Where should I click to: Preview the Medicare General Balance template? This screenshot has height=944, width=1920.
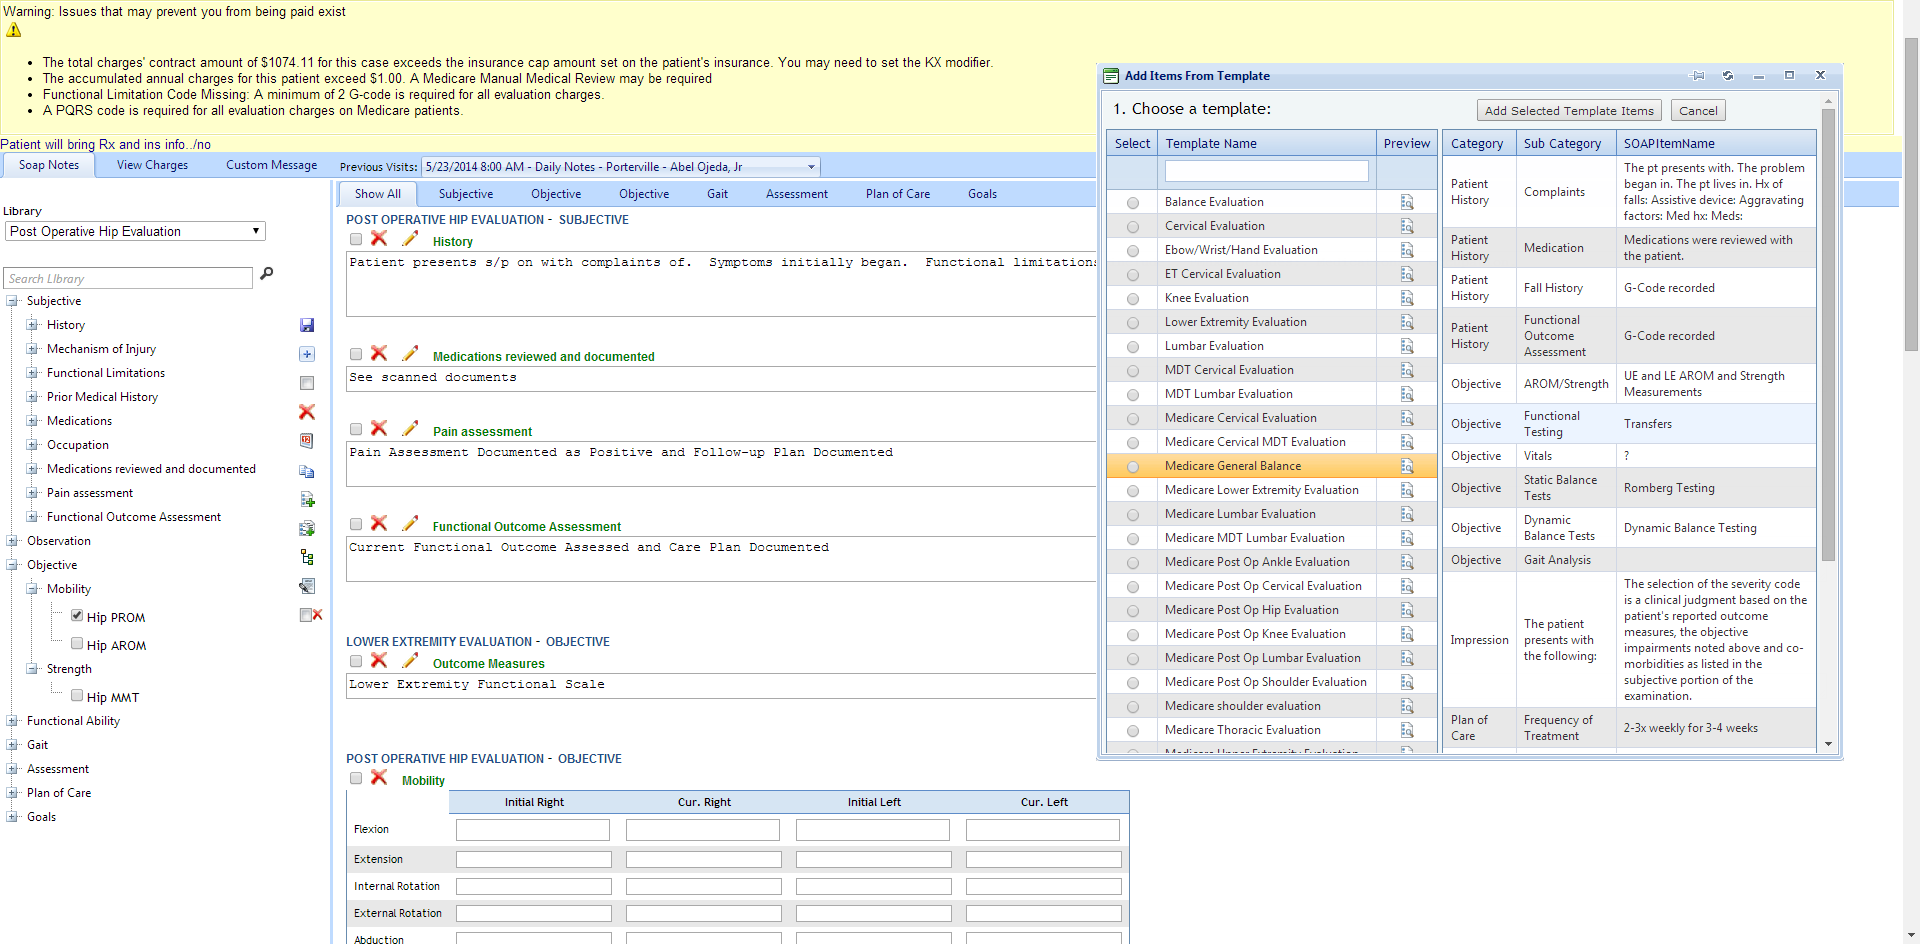click(x=1407, y=466)
